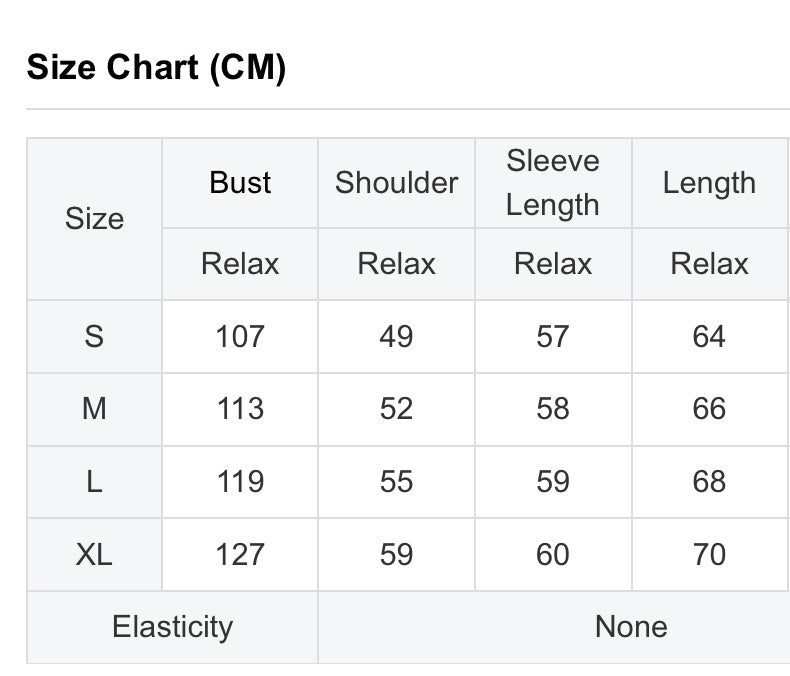
Task: Select the bust value 107
Action: 240,336
